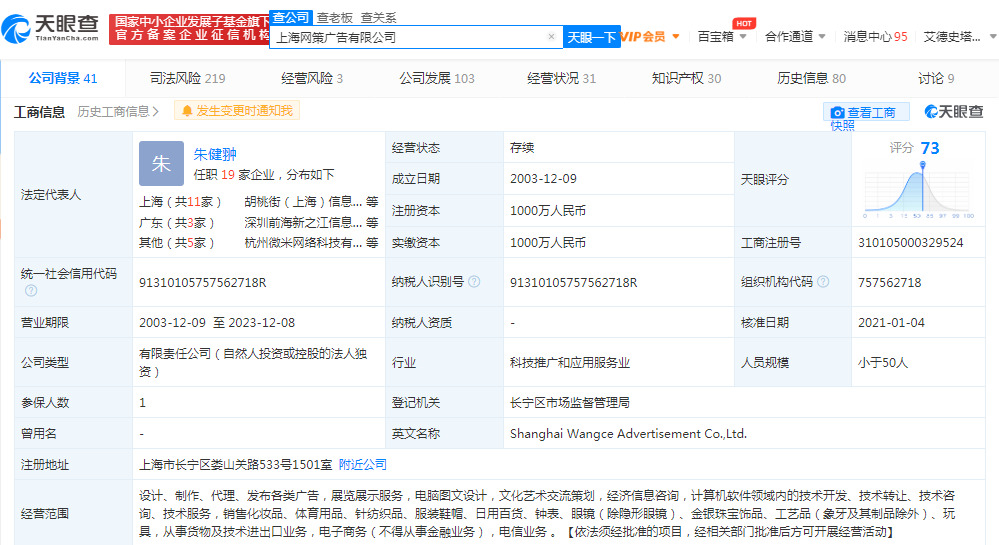The width and height of the screenshot is (999, 545).
Task: Click the bell icon for change notifications
Action: click(187, 111)
